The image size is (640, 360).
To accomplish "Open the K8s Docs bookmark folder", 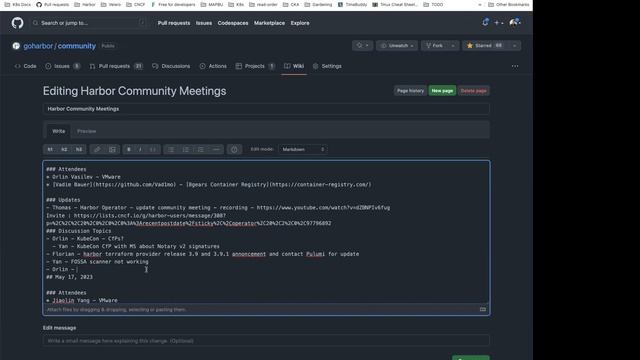I will tap(18, 4).
